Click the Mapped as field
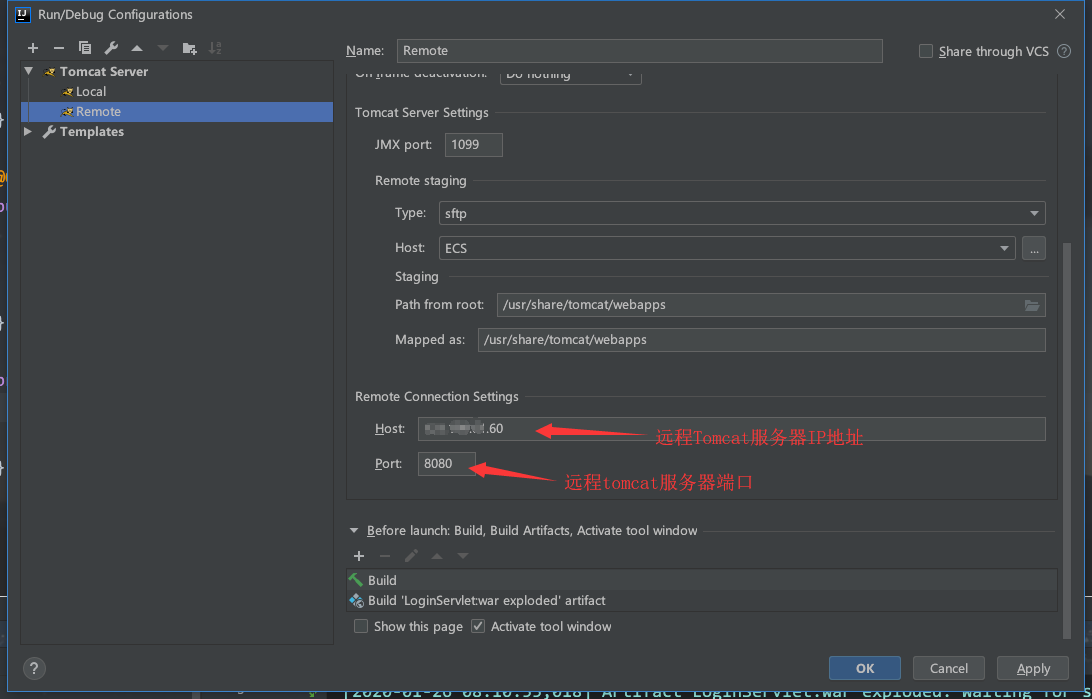The image size is (1092, 699). 761,340
